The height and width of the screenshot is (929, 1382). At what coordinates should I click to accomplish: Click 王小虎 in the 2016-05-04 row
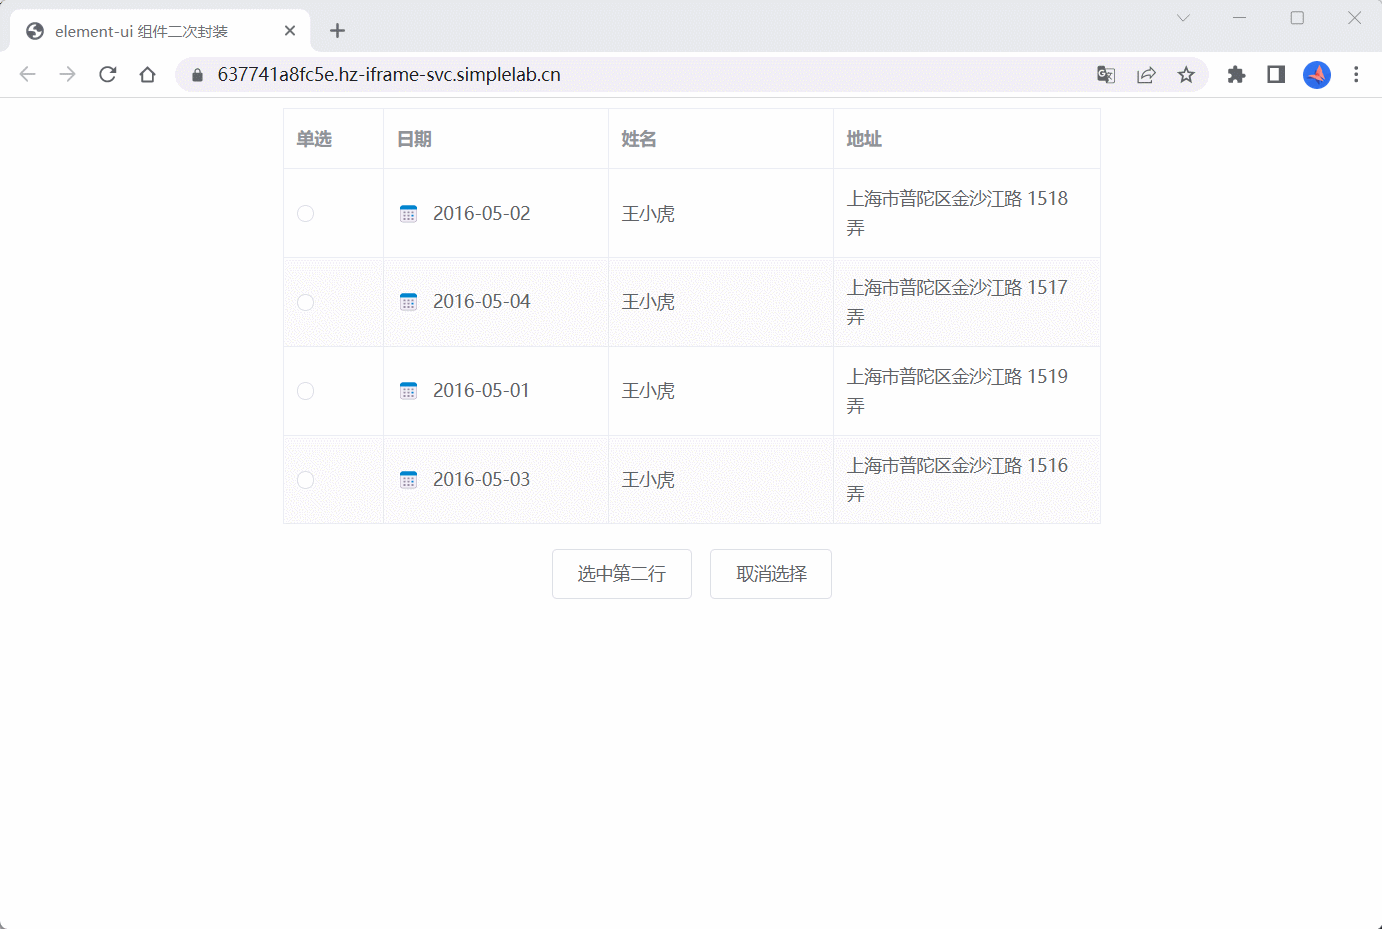pyautogui.click(x=648, y=302)
